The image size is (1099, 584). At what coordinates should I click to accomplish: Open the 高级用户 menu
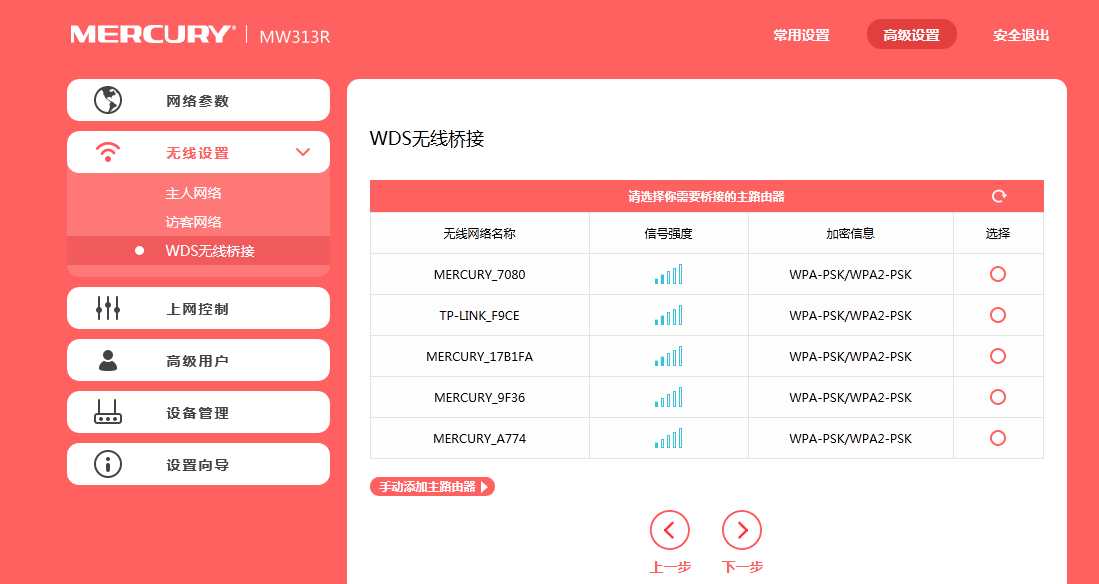[198, 360]
